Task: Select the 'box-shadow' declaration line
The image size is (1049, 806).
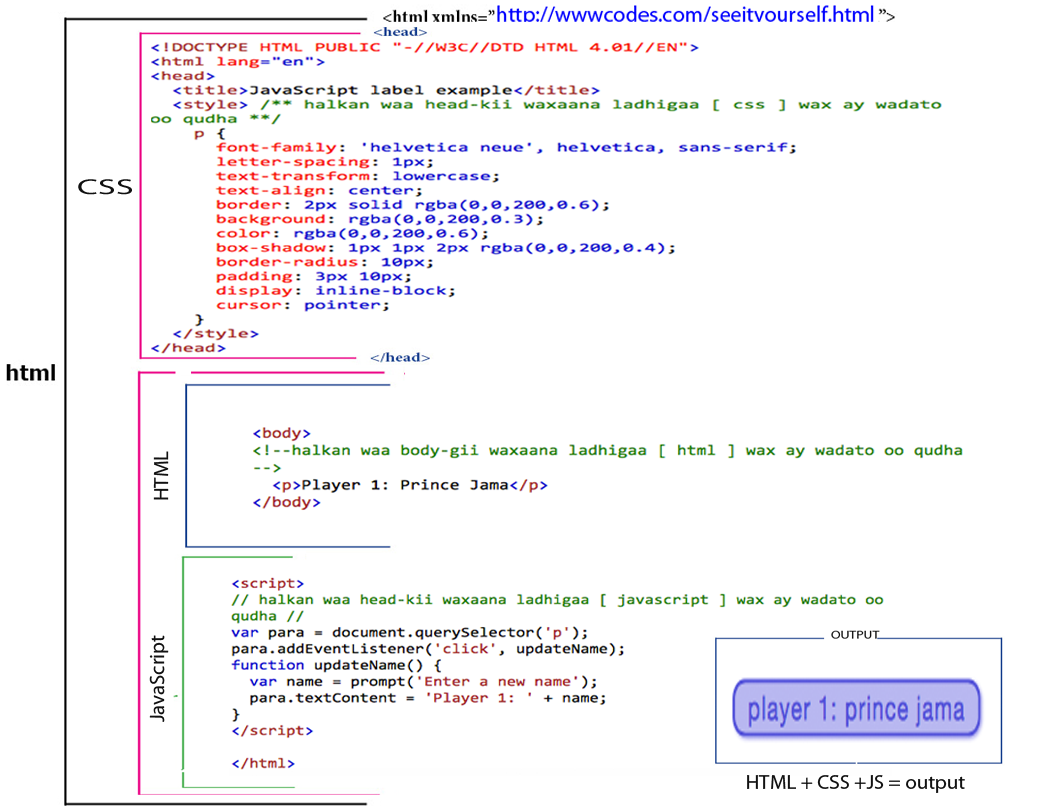Action: point(446,248)
